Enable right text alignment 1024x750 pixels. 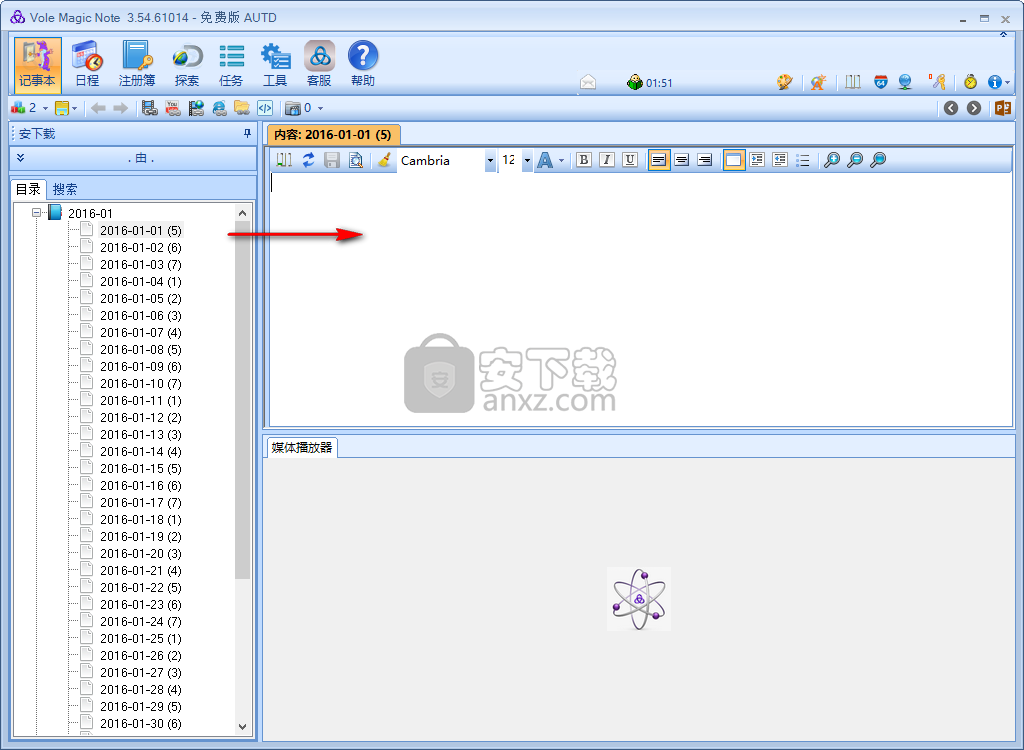(705, 160)
